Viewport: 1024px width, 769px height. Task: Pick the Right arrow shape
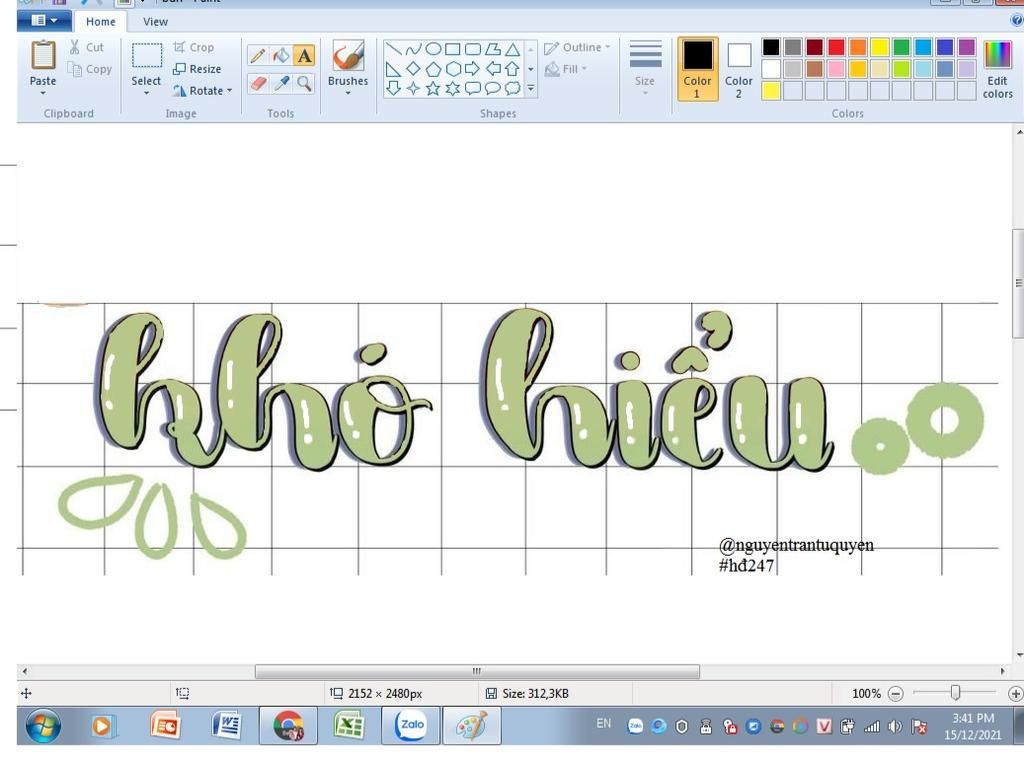tap(473, 69)
